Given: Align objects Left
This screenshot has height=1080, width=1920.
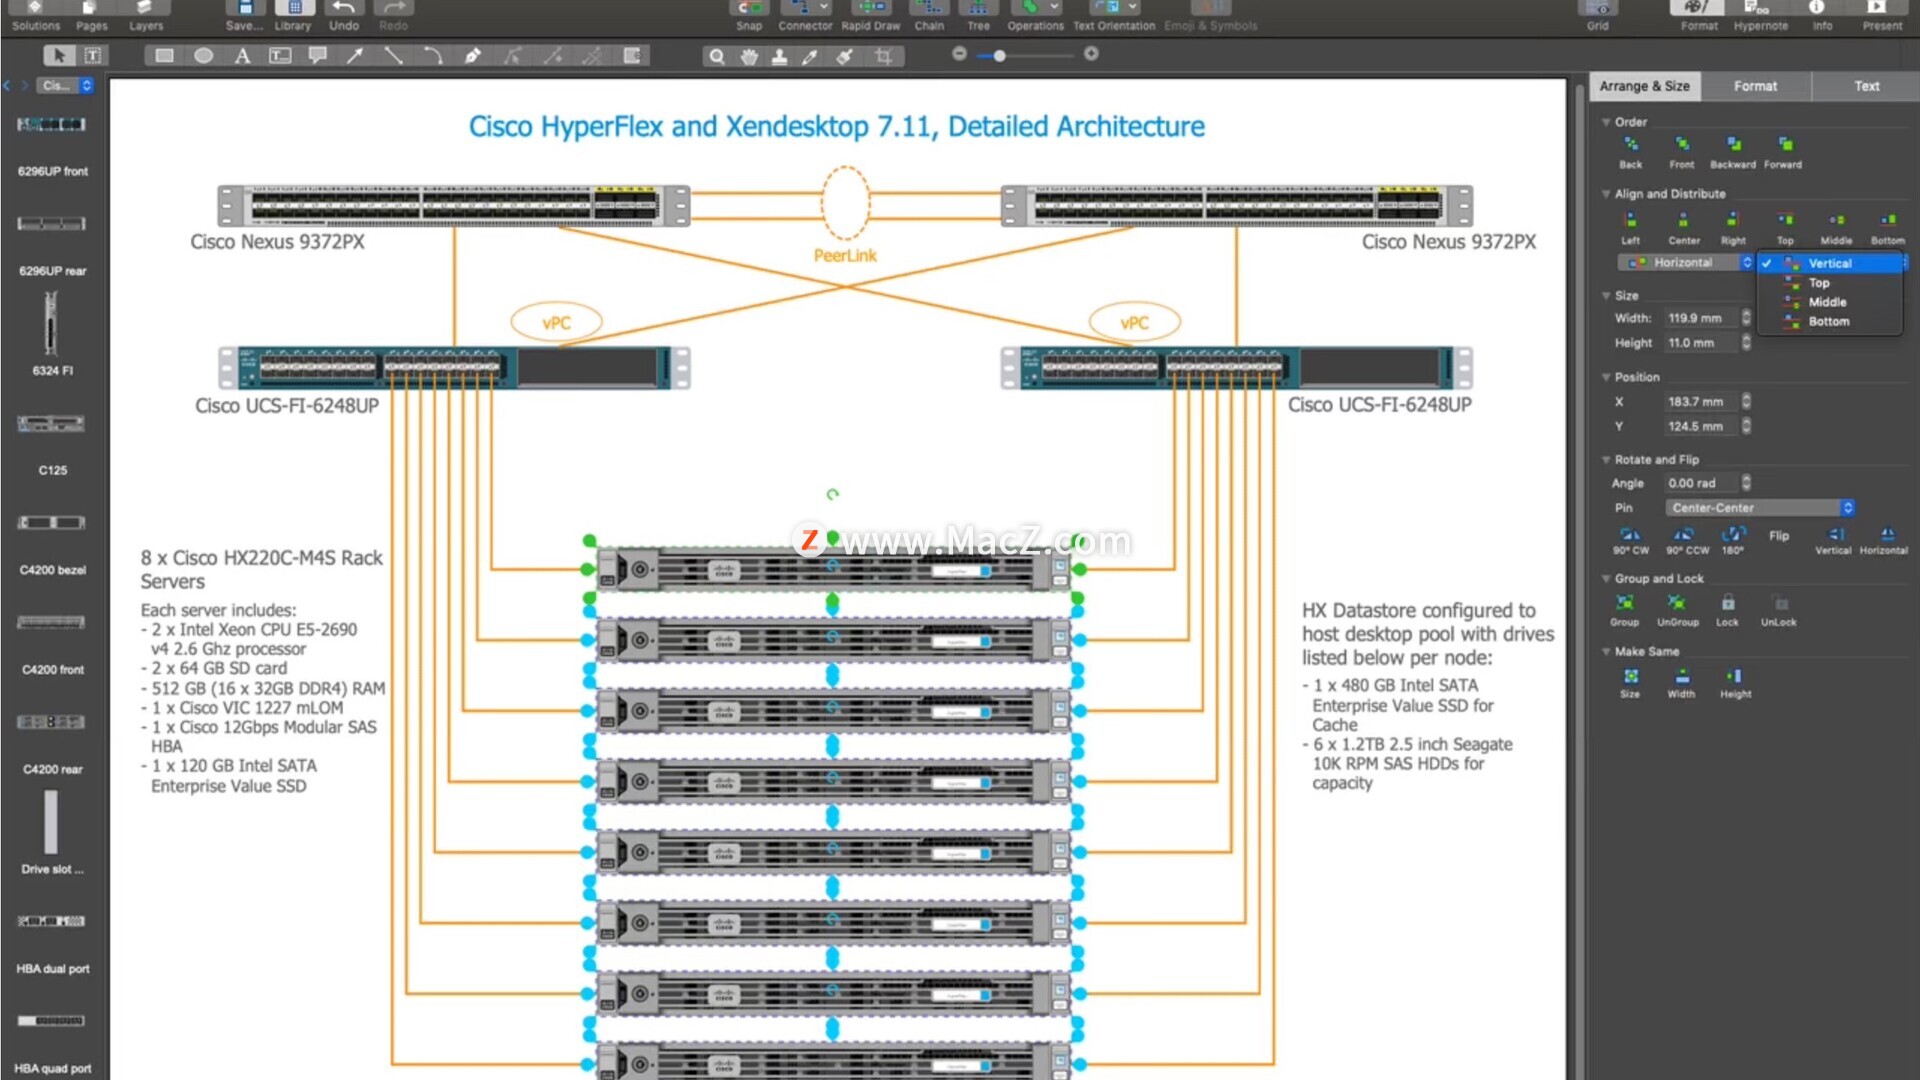Looking at the screenshot, I should (1631, 228).
